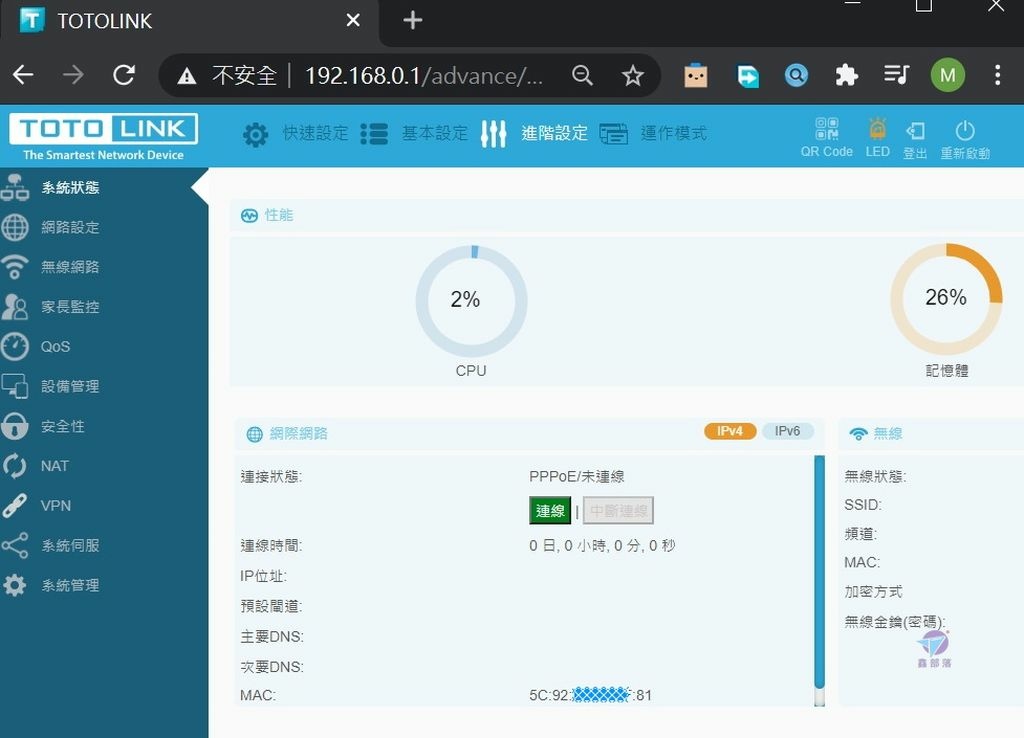Click the MAC address value
This screenshot has height=738, width=1024.
[590, 695]
